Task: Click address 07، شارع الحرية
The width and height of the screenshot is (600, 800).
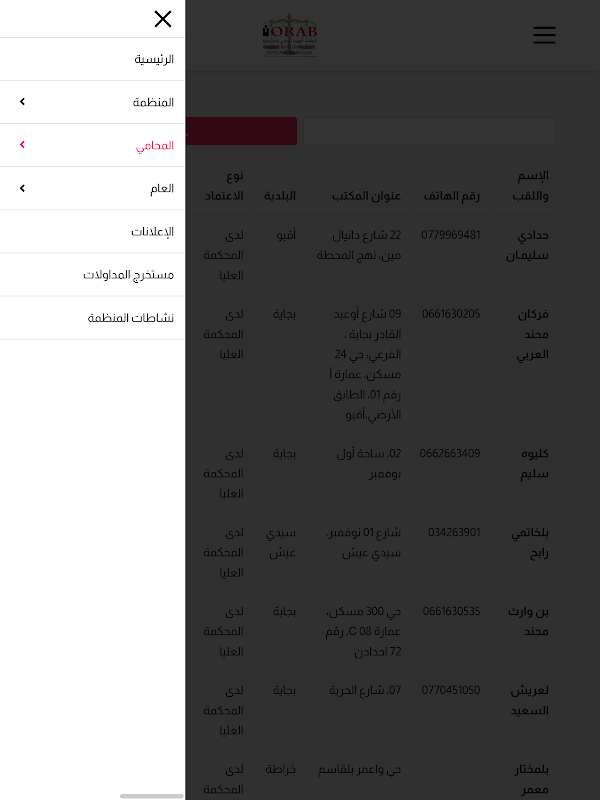Action: tap(365, 690)
